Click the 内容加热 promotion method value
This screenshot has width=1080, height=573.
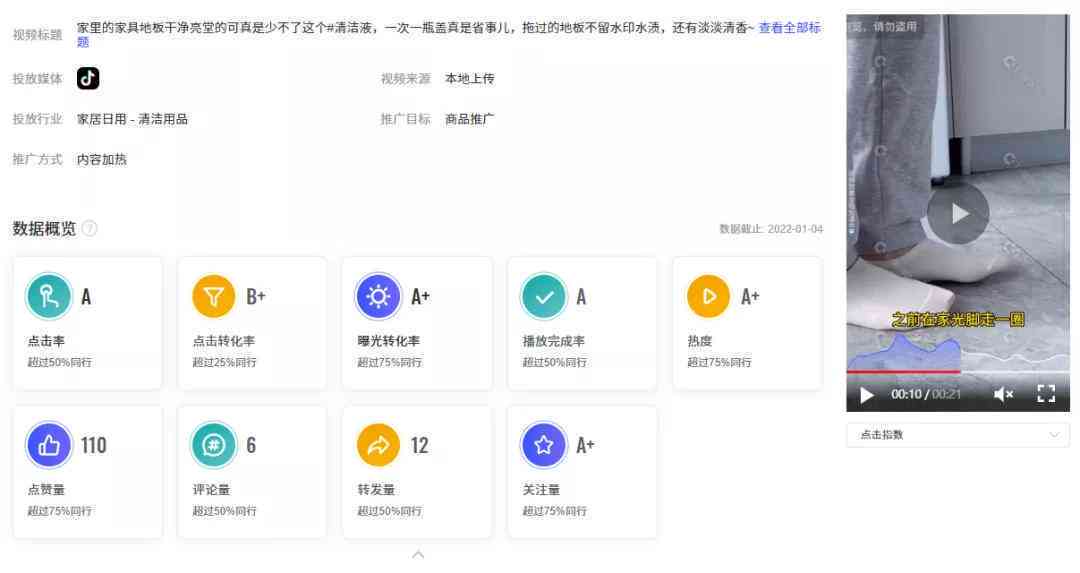pos(102,160)
